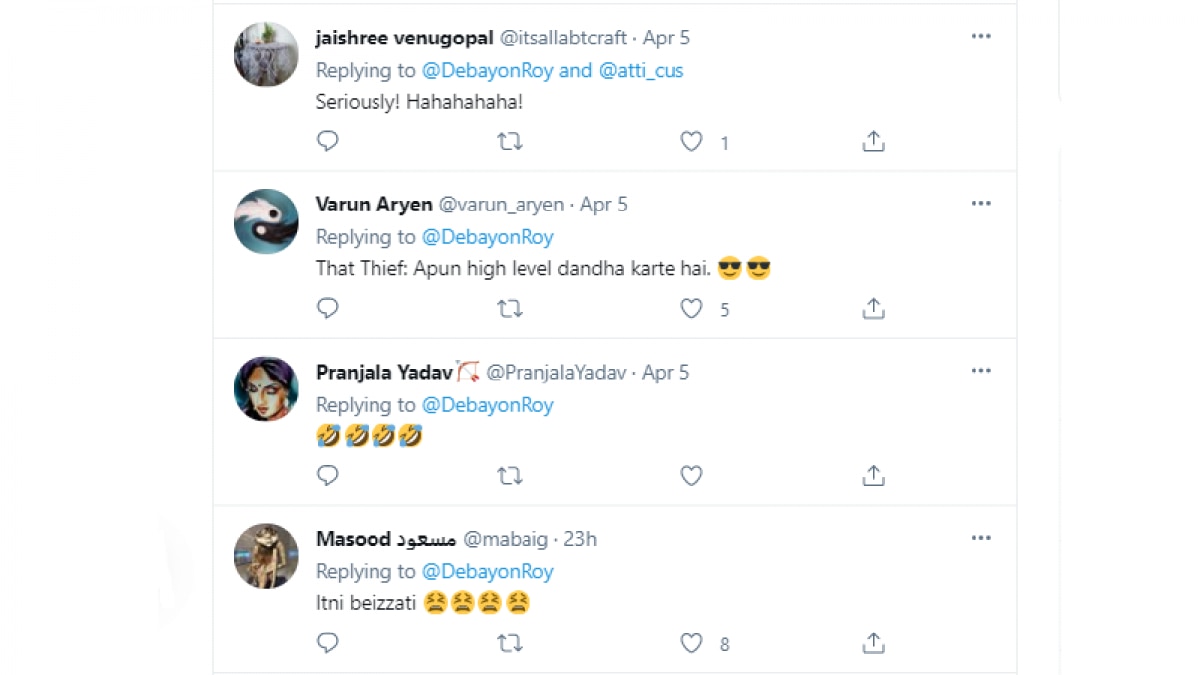Open Varun Aryen's profile picture

[266, 221]
